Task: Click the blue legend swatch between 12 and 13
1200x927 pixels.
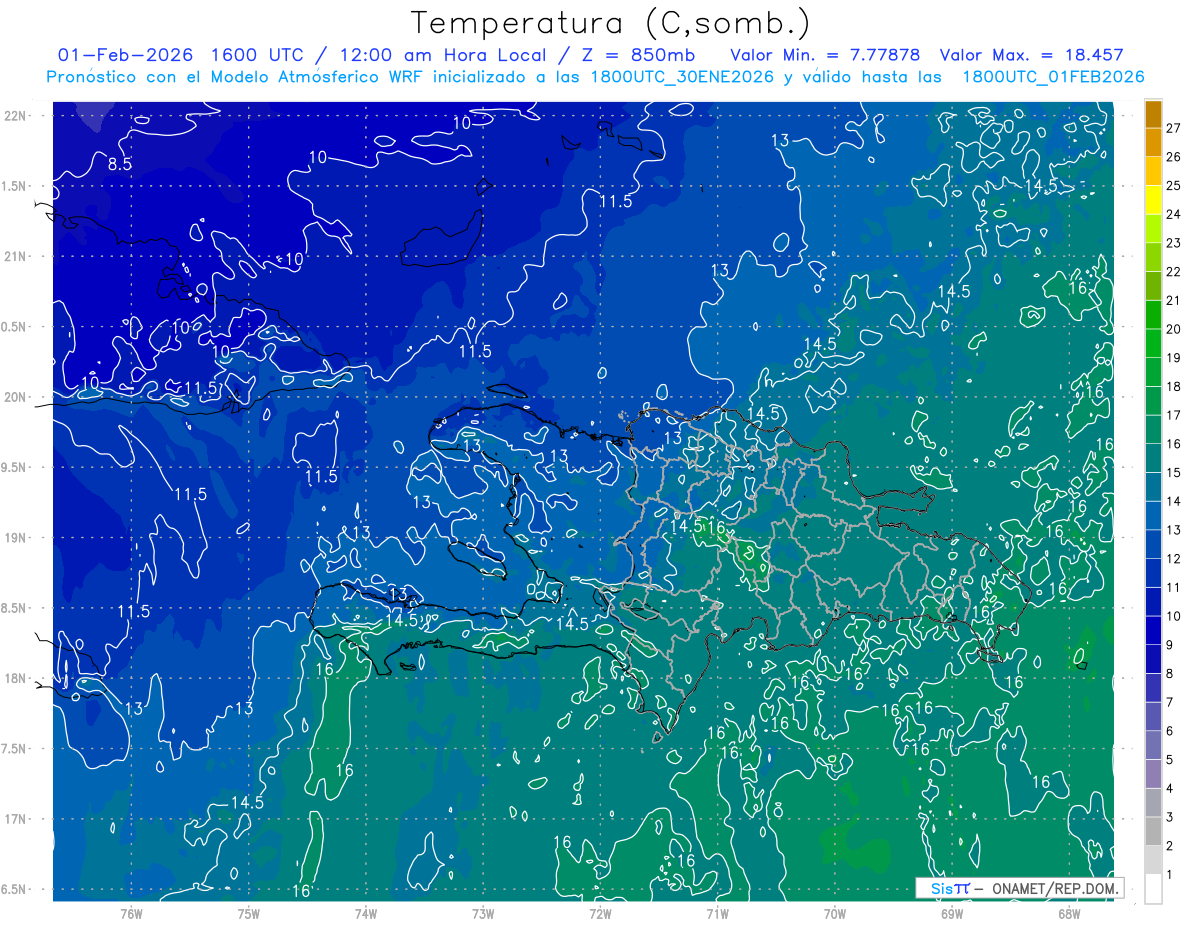Action: (1153, 545)
